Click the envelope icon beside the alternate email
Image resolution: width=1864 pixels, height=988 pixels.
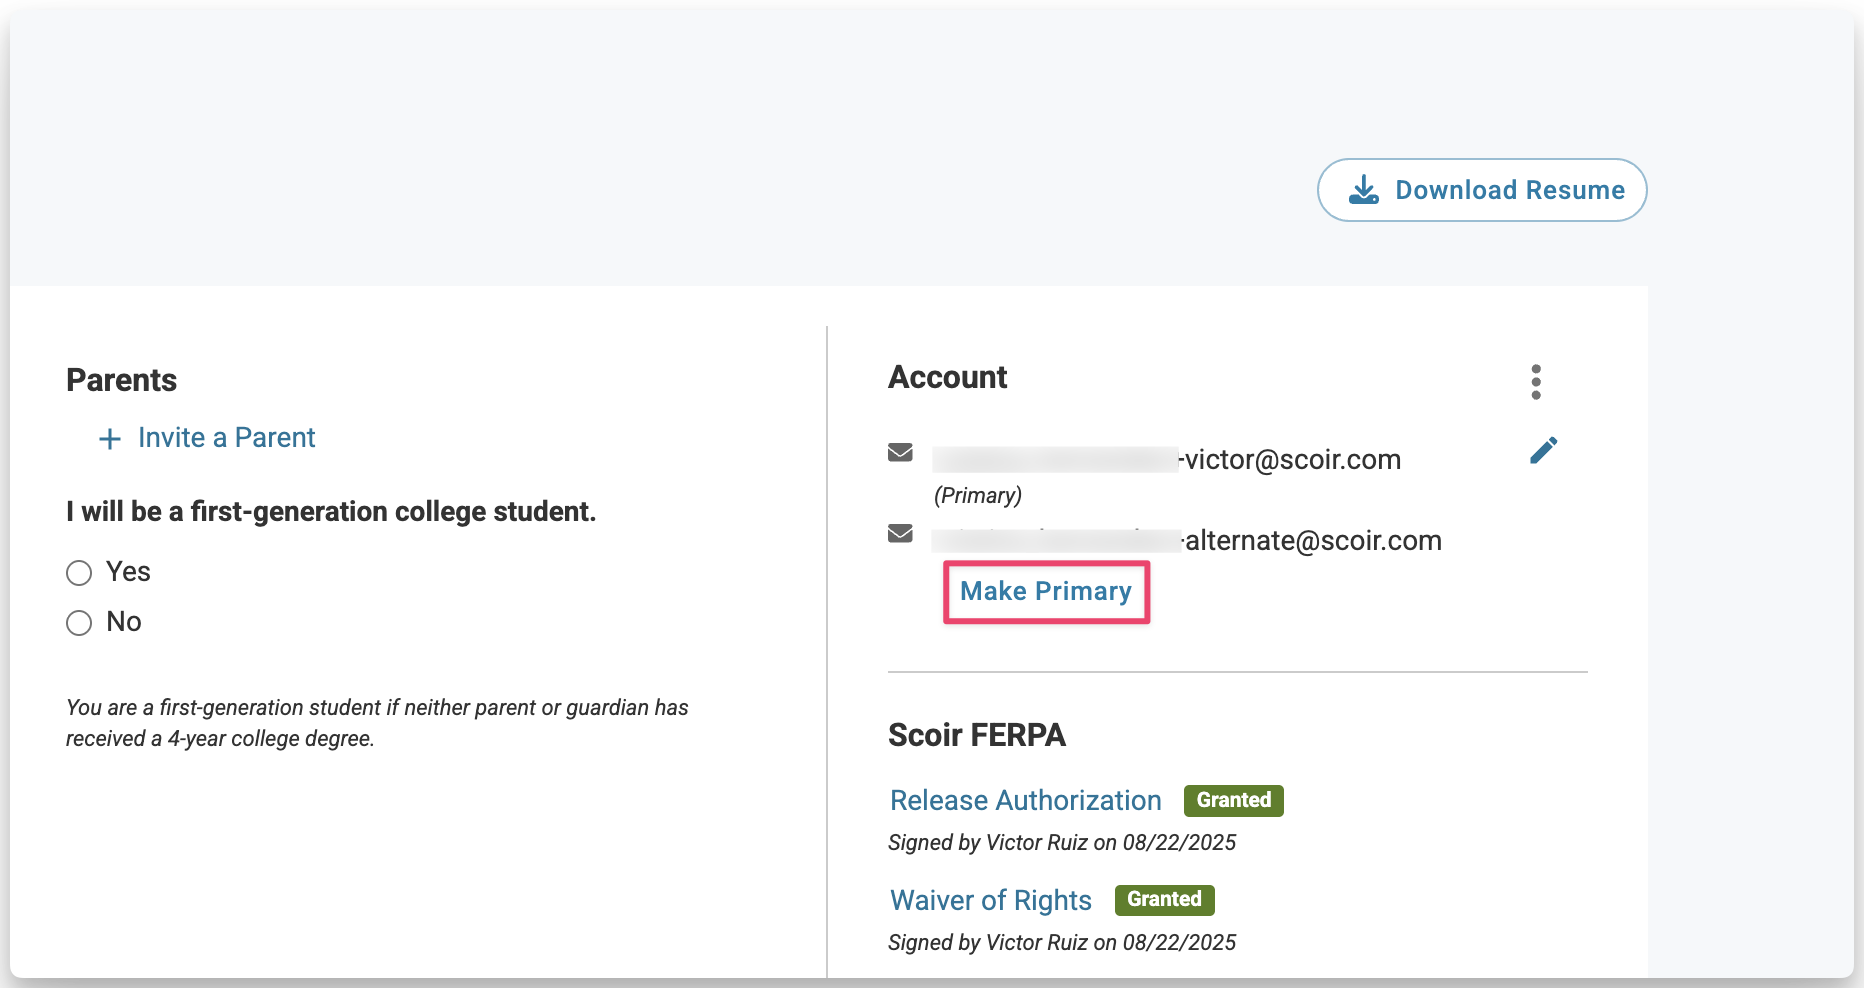[x=900, y=533]
